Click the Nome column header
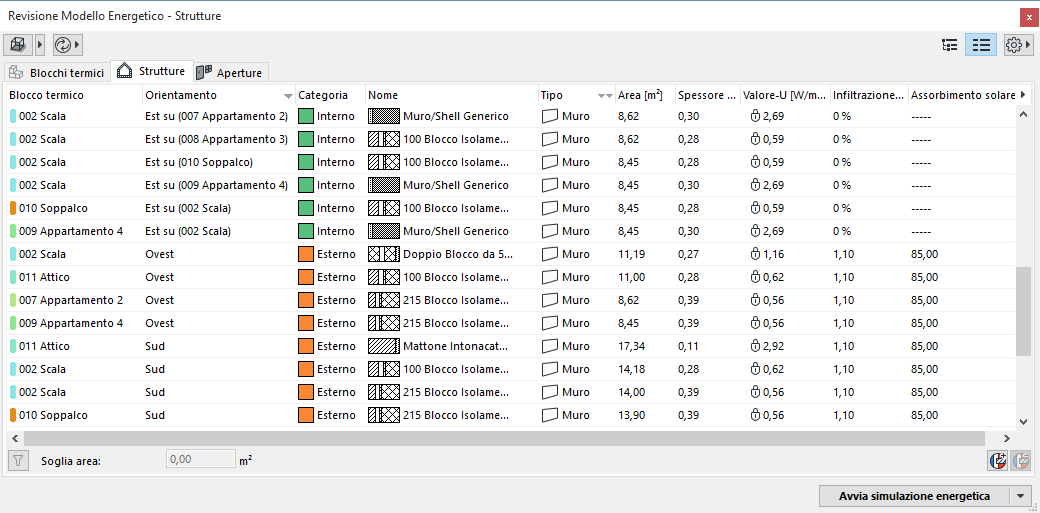The height and width of the screenshot is (513, 1040). pyautogui.click(x=452, y=96)
